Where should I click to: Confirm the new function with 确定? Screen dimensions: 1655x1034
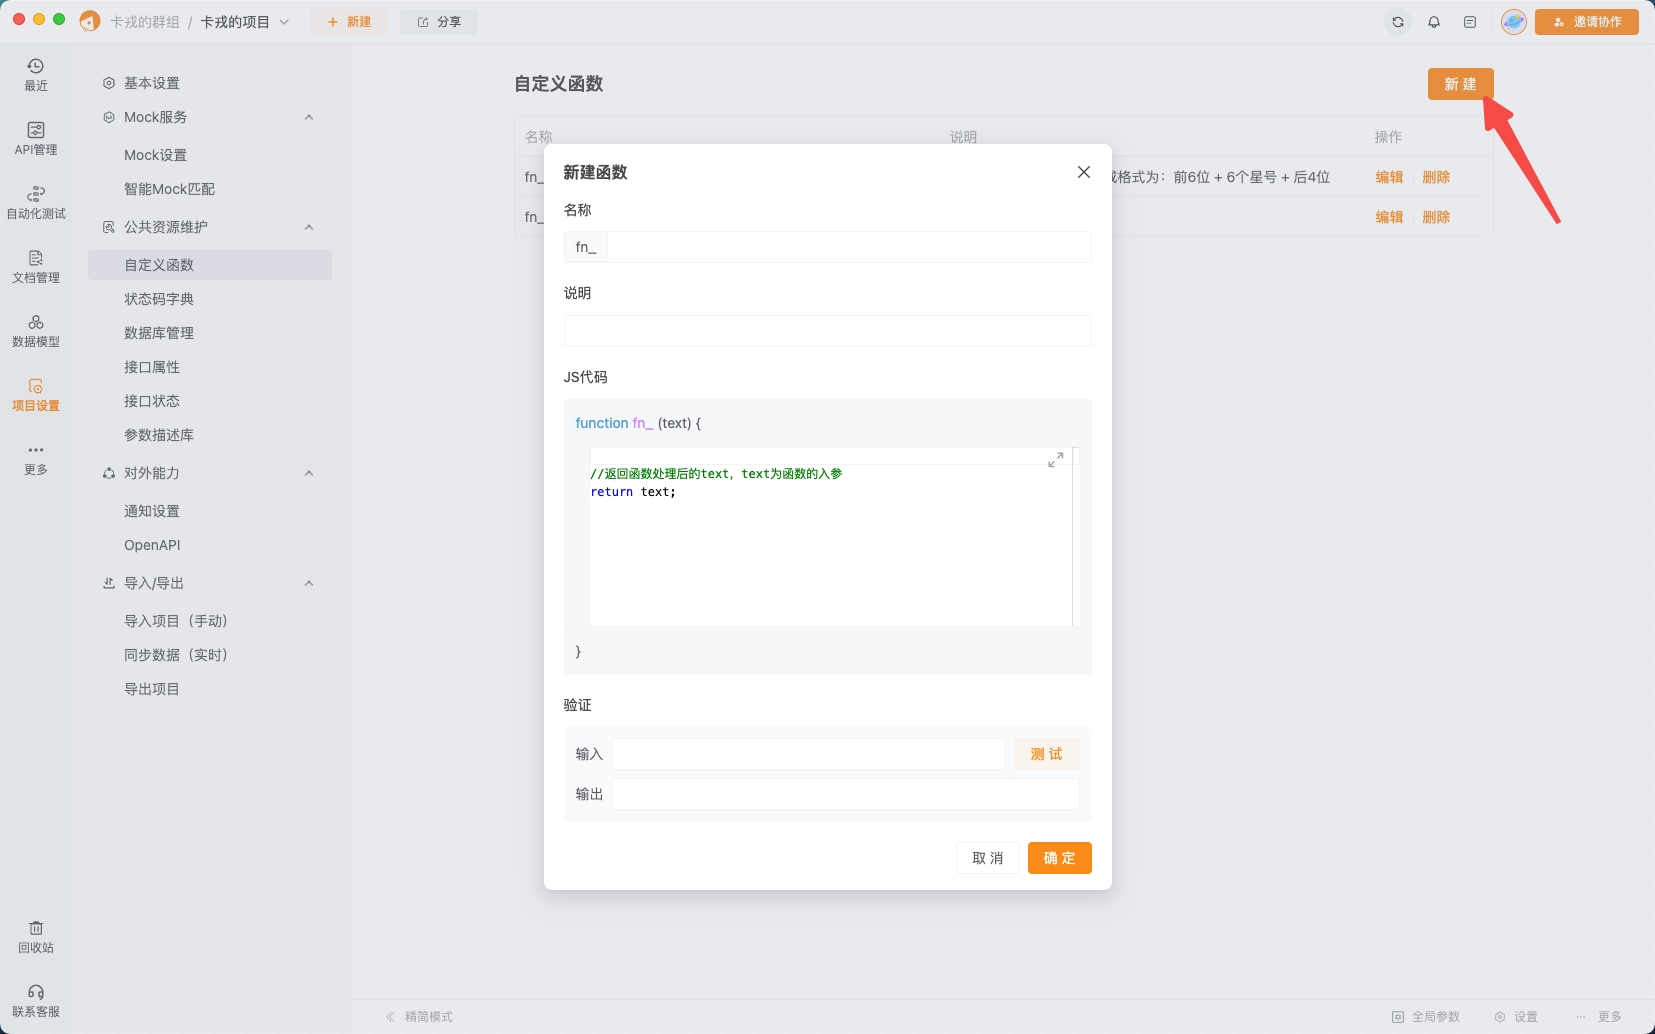click(1060, 858)
